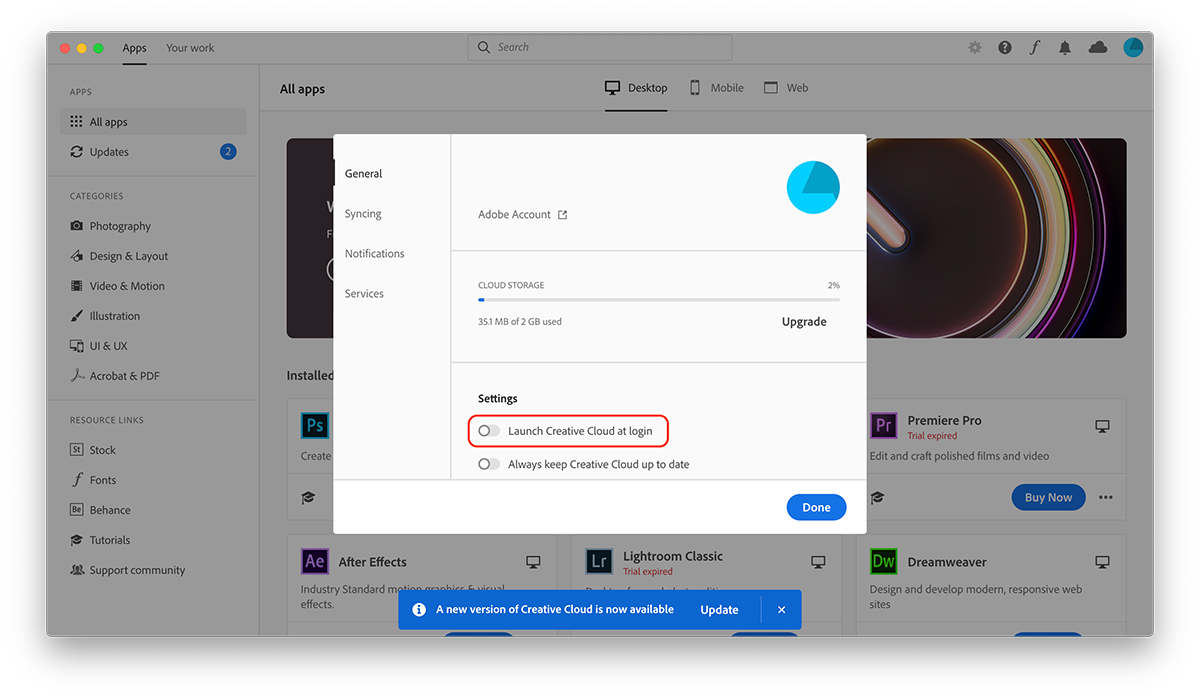Toggle Always keep Creative Cloud up to date

489,464
